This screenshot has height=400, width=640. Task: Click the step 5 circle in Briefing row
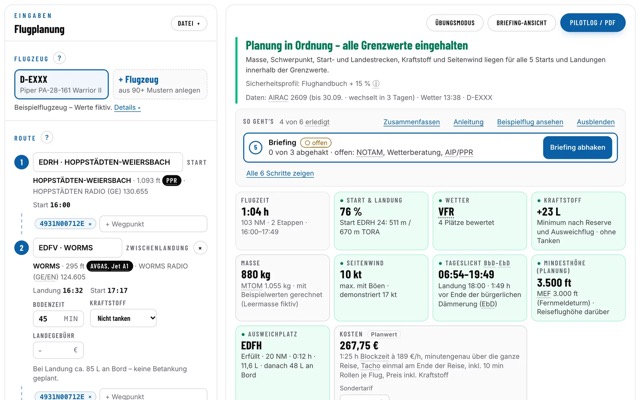click(x=256, y=147)
